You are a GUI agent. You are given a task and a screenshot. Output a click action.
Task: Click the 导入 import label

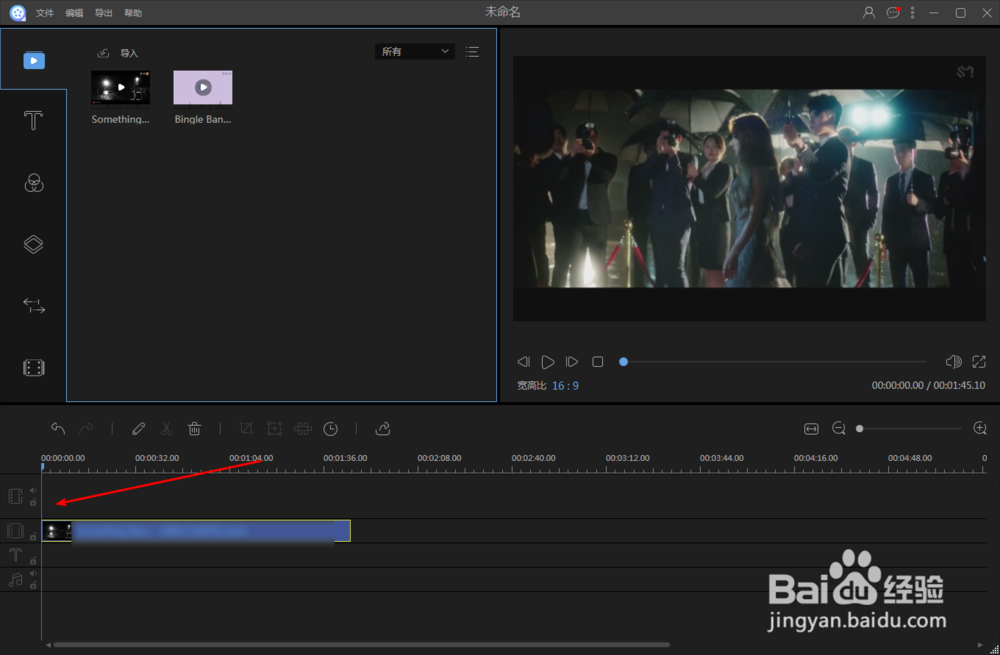tap(129, 53)
